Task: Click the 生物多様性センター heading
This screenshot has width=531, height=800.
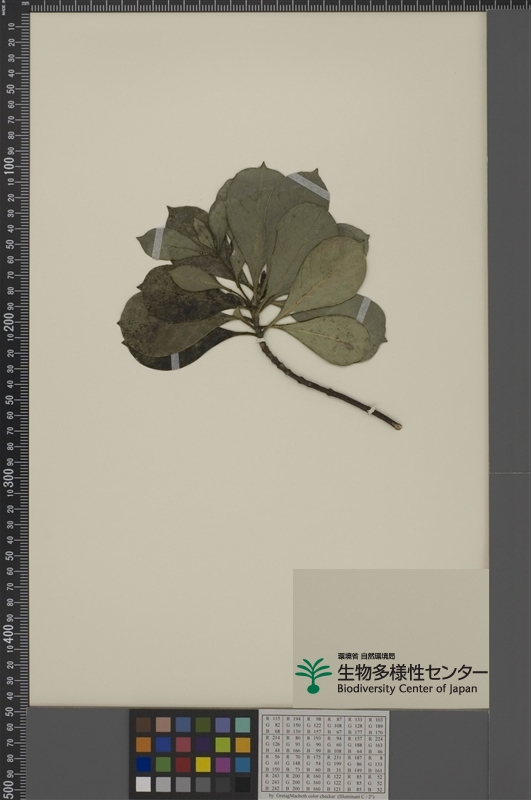Action: click(412, 672)
